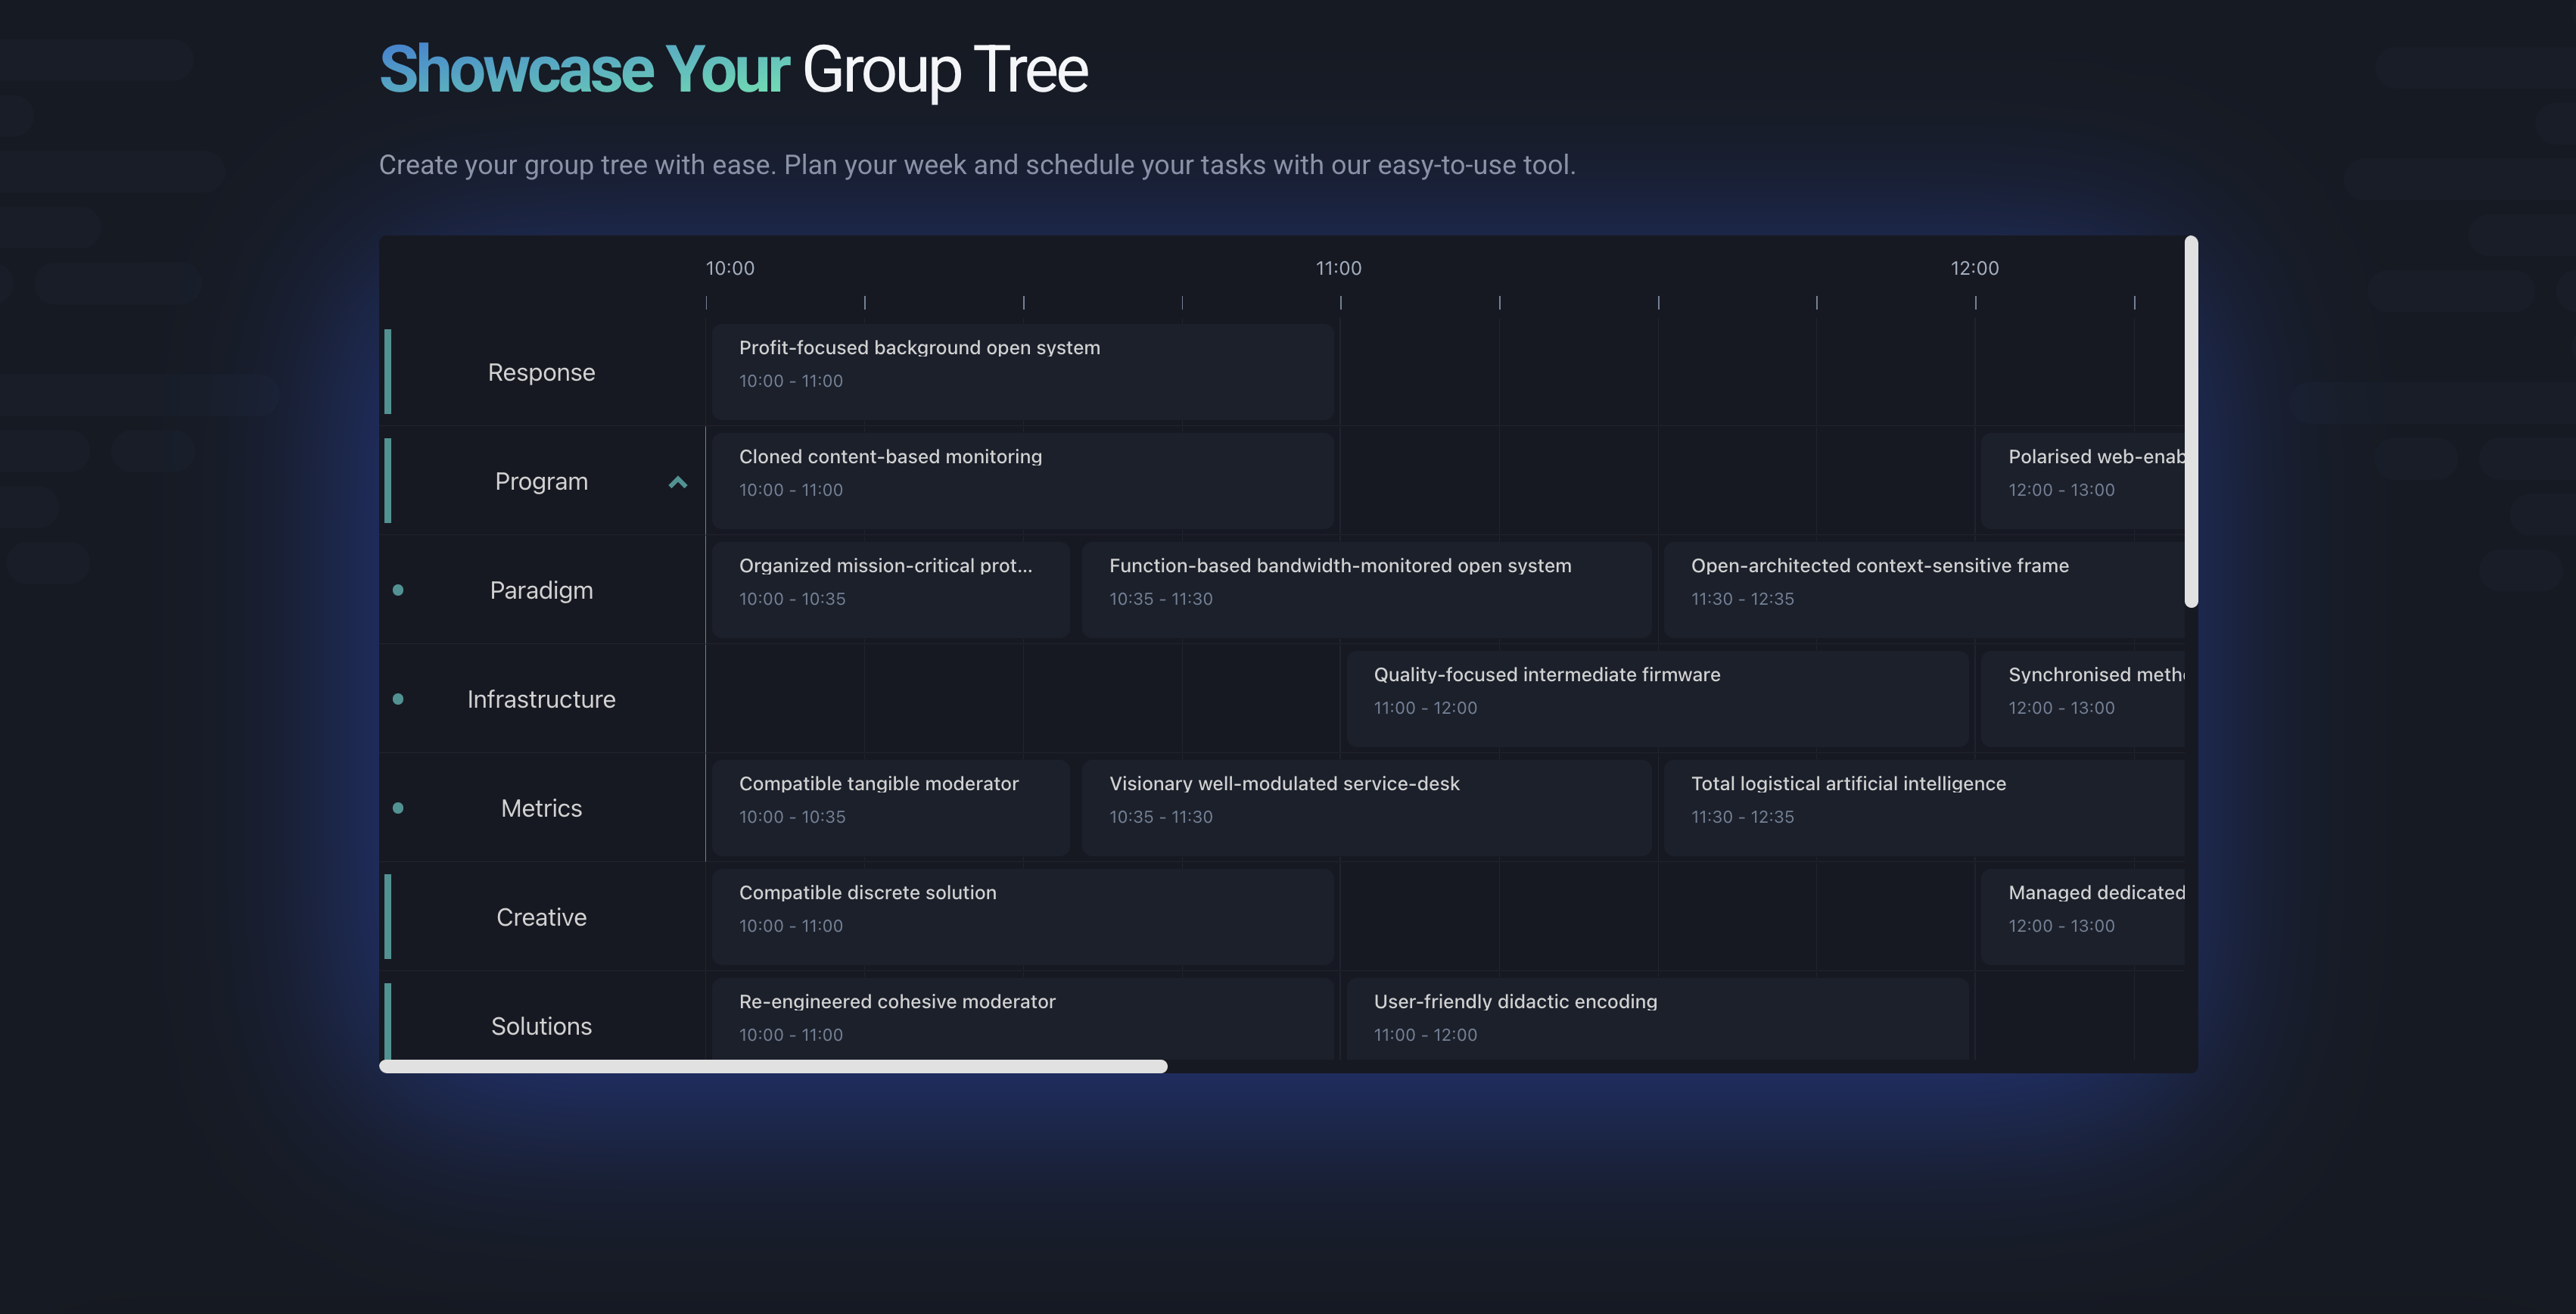Open Cloned content-based monitoring event
The width and height of the screenshot is (2576, 1314).
point(1022,480)
